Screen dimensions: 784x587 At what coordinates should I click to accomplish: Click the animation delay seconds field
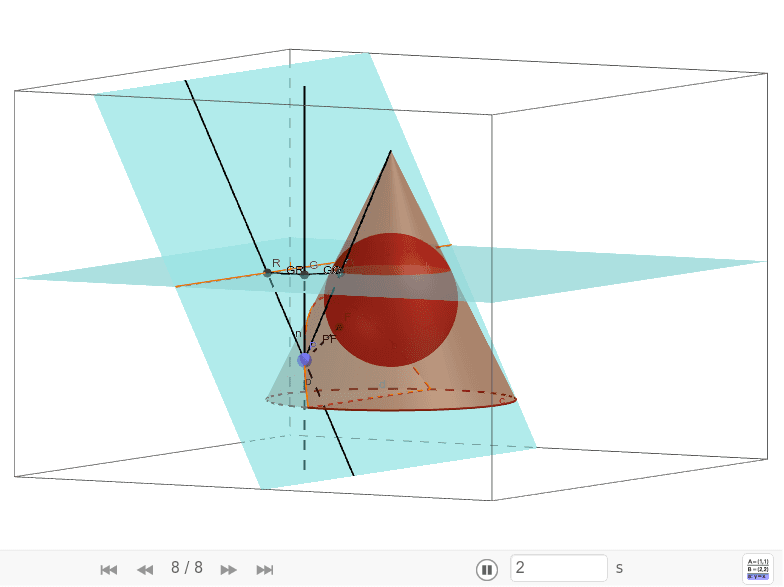tap(558, 568)
